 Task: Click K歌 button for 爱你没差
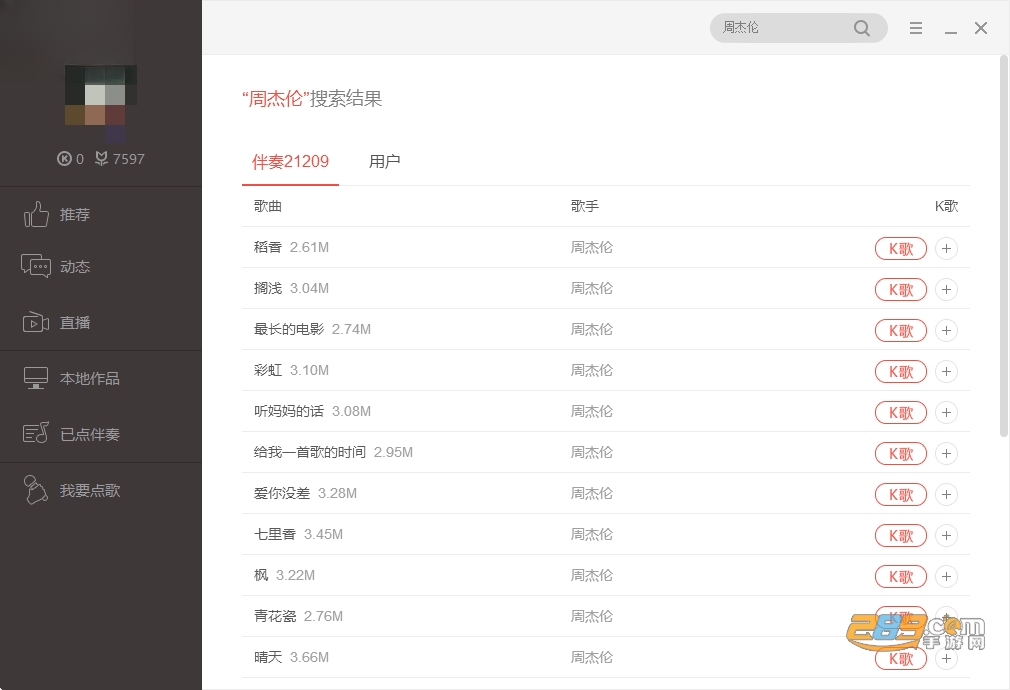pyautogui.click(x=900, y=494)
